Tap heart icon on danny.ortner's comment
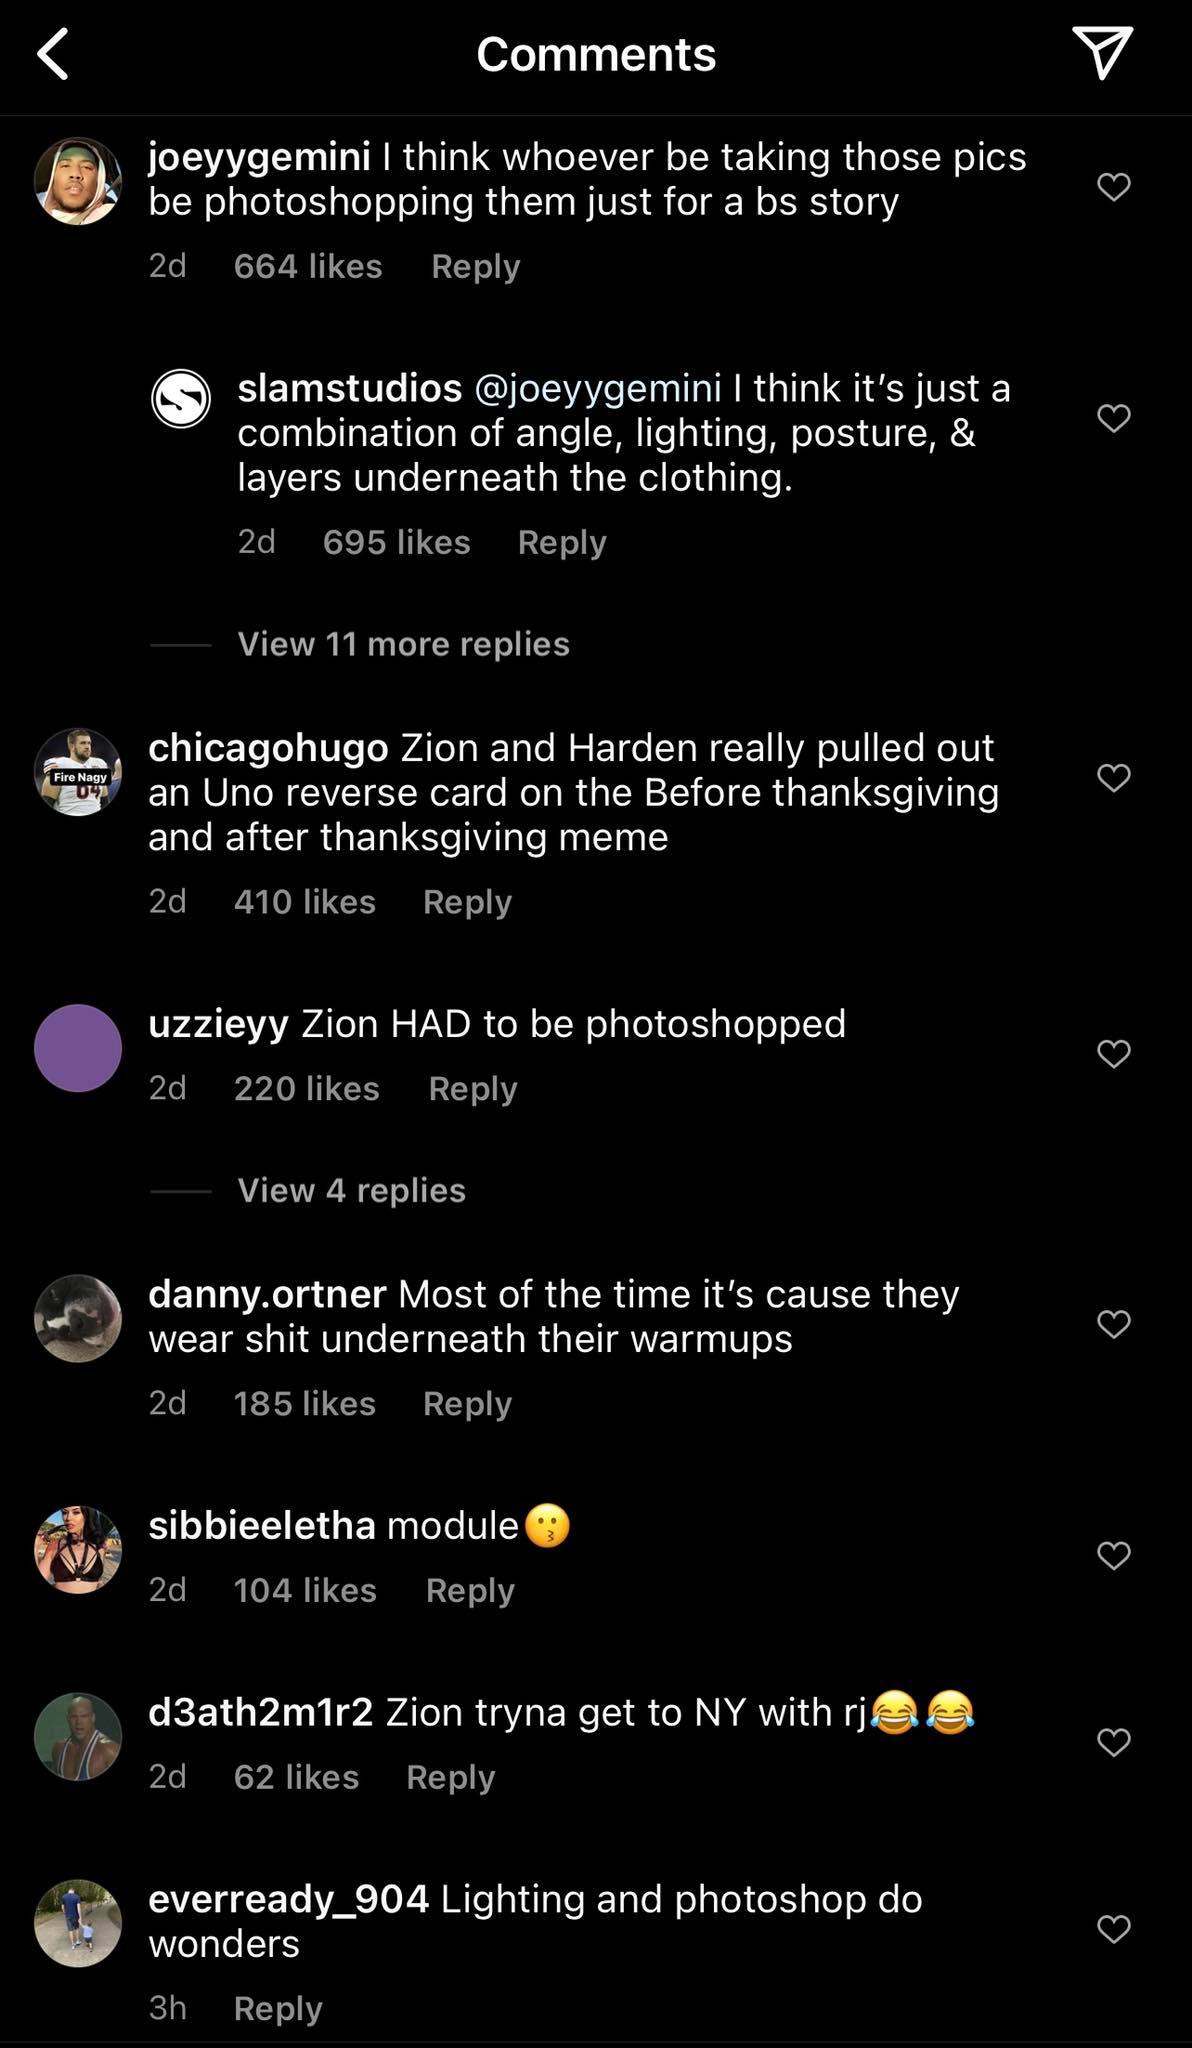The height and width of the screenshot is (2048, 1192). 1113,1324
